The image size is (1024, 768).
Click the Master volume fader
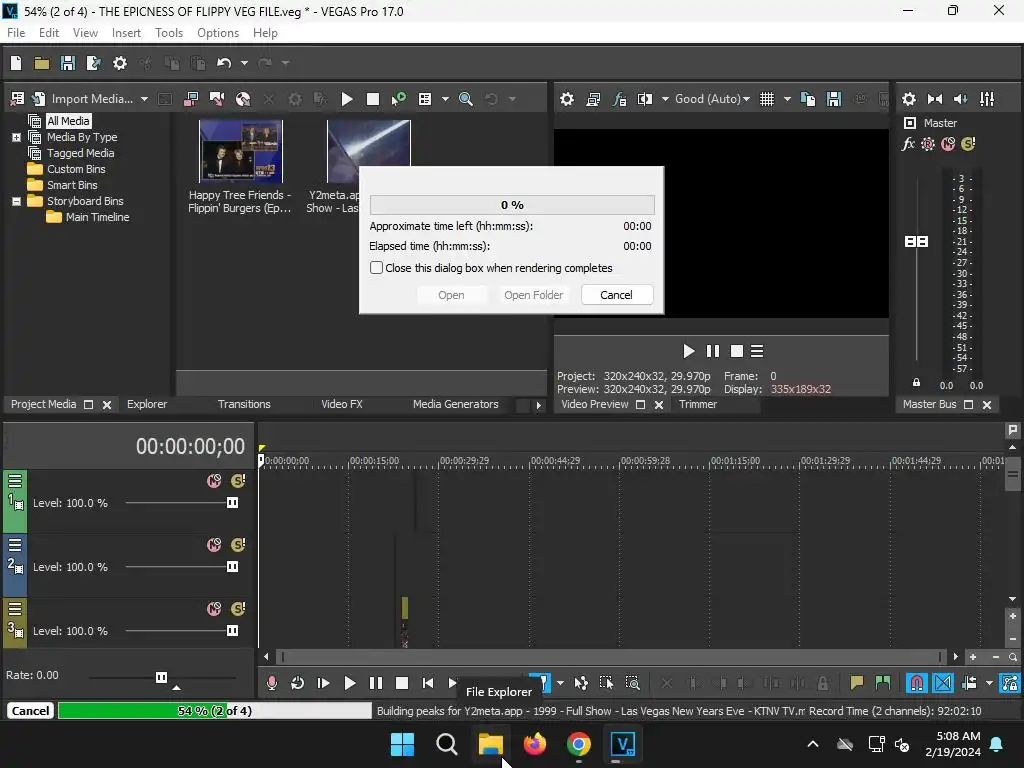tap(916, 242)
